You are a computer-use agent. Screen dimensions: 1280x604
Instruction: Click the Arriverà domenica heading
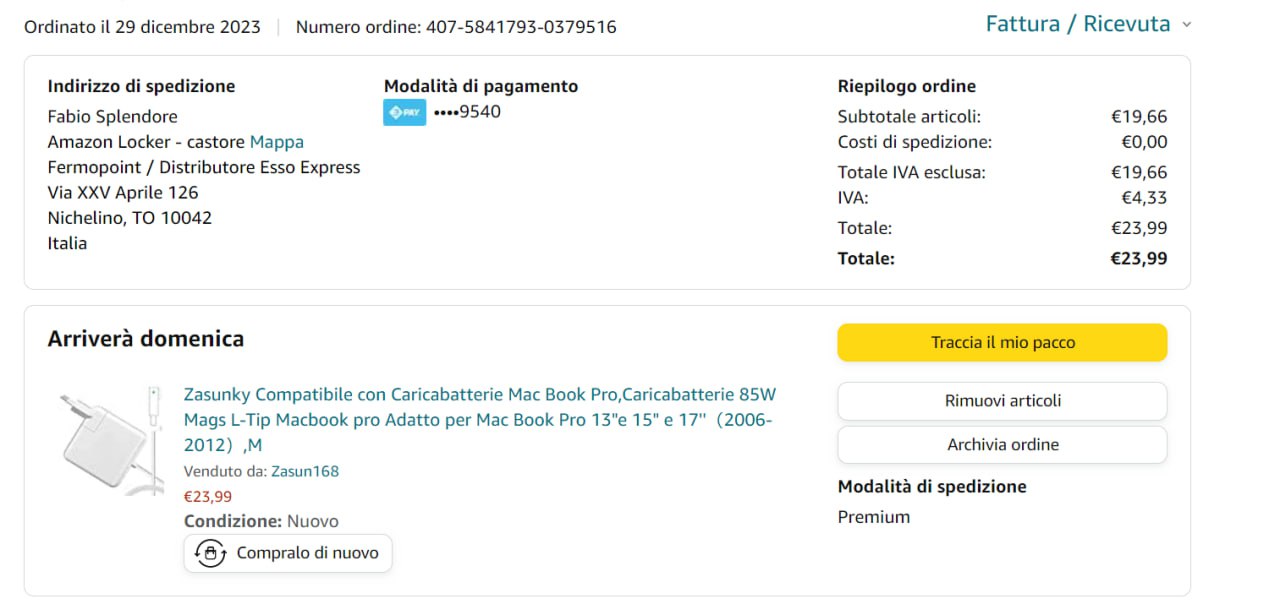click(x=146, y=339)
